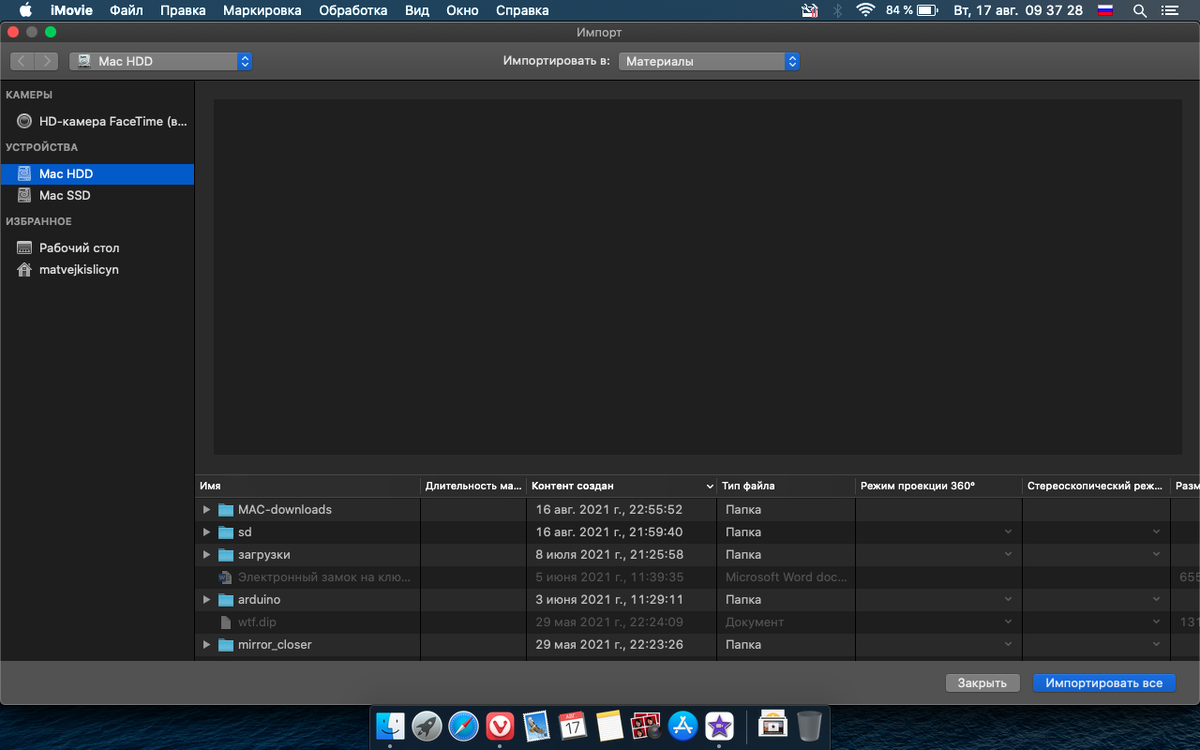1200x750 pixels.
Task: Open the Mail stamp icon in Dock
Action: (537, 725)
